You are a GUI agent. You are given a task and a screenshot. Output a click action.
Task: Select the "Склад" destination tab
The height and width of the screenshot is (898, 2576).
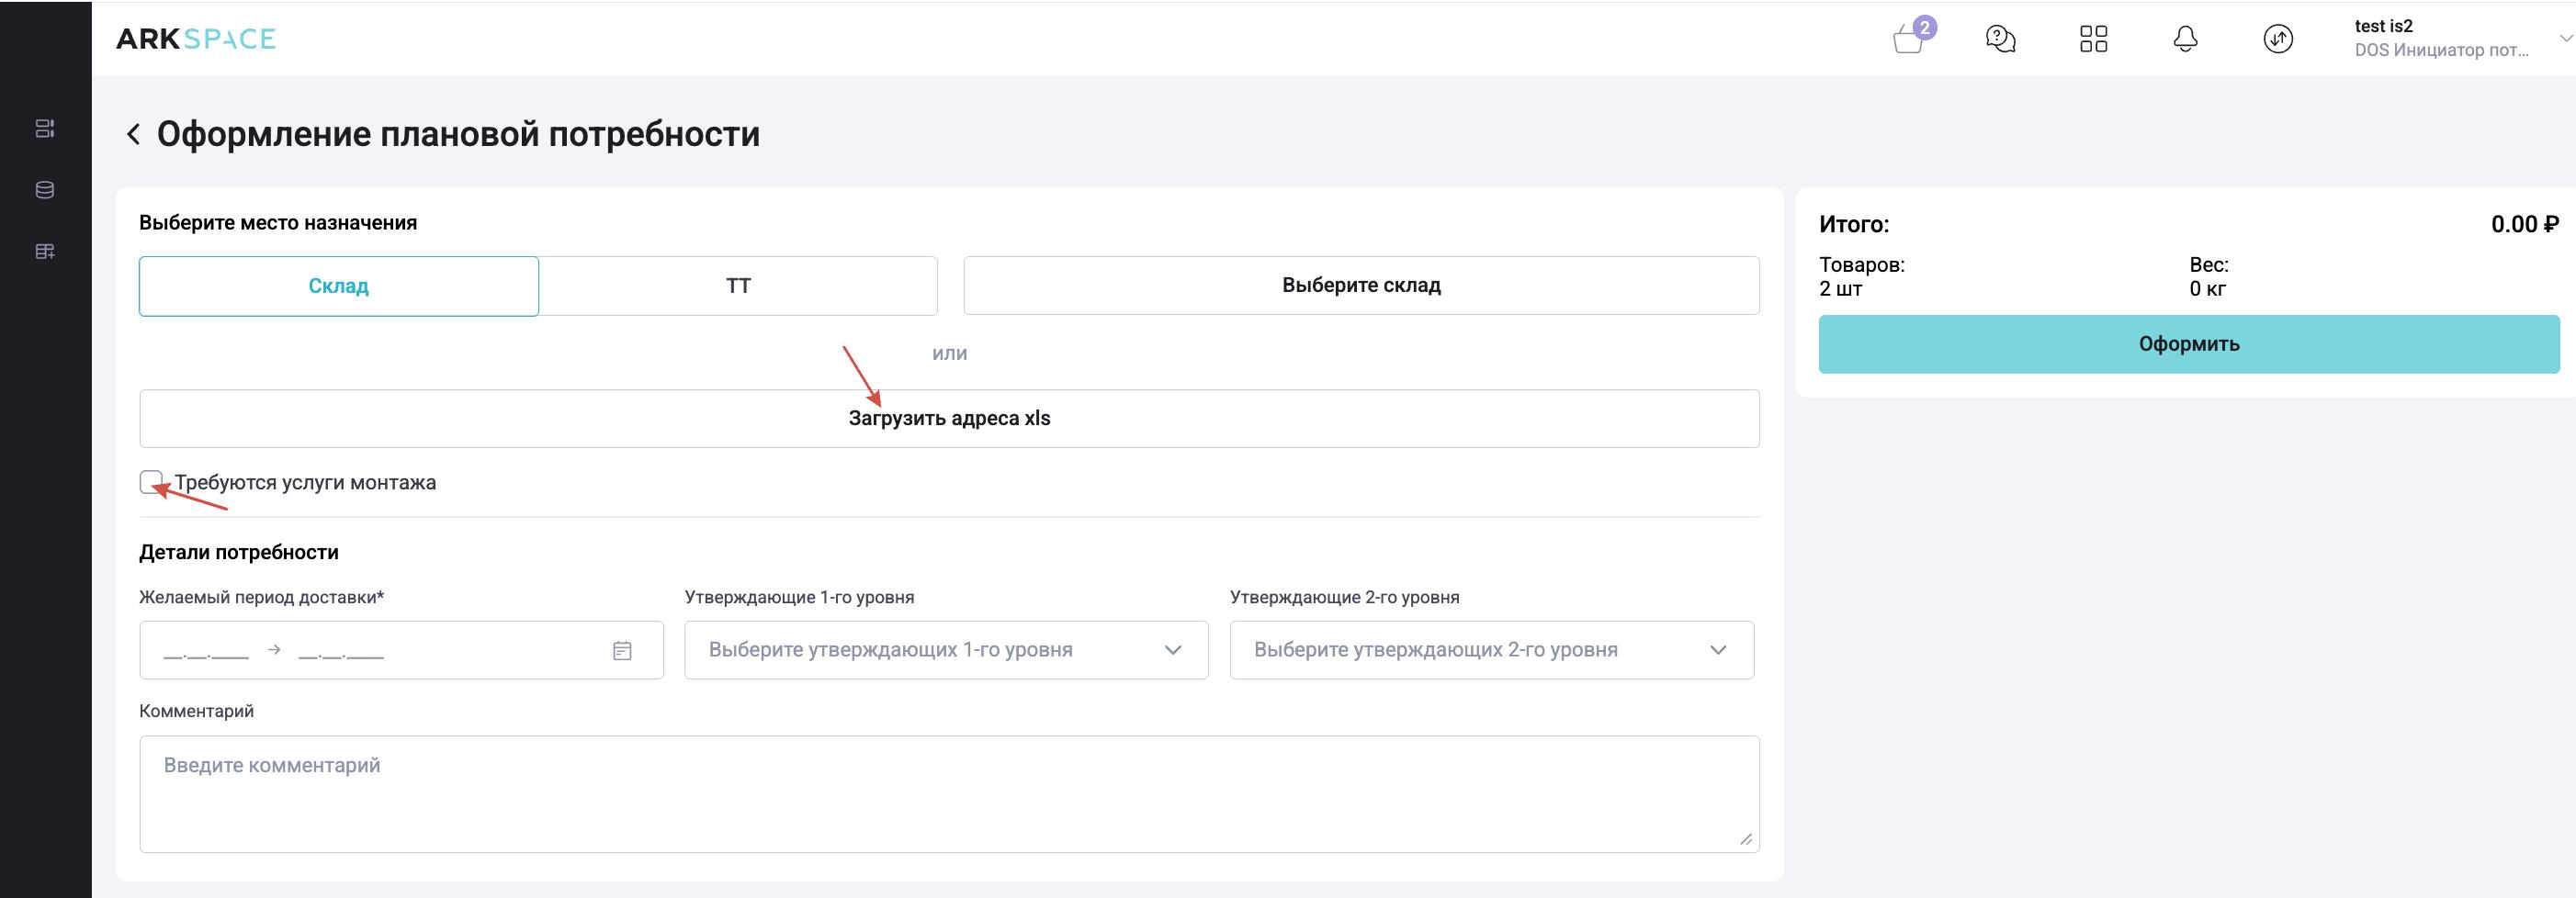coord(339,286)
